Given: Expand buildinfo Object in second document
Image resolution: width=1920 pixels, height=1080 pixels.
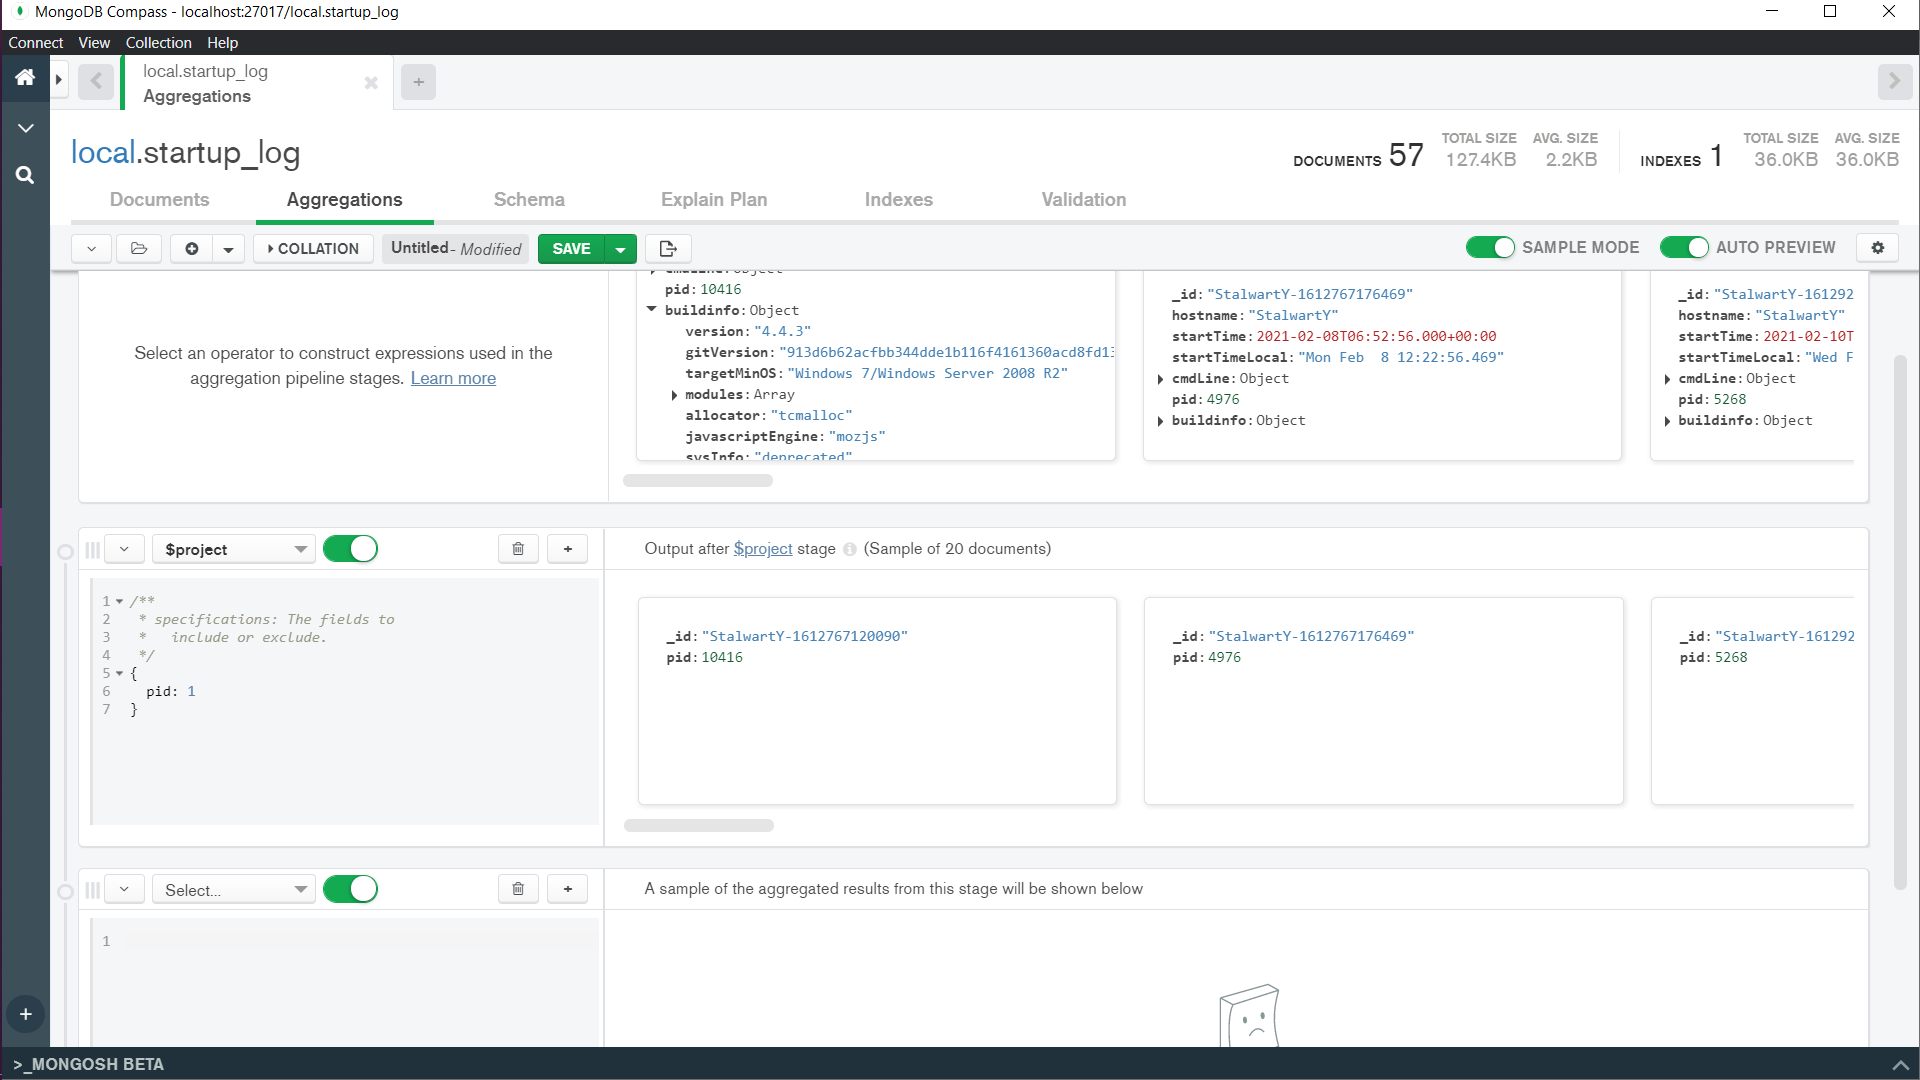Looking at the screenshot, I should coord(1160,421).
